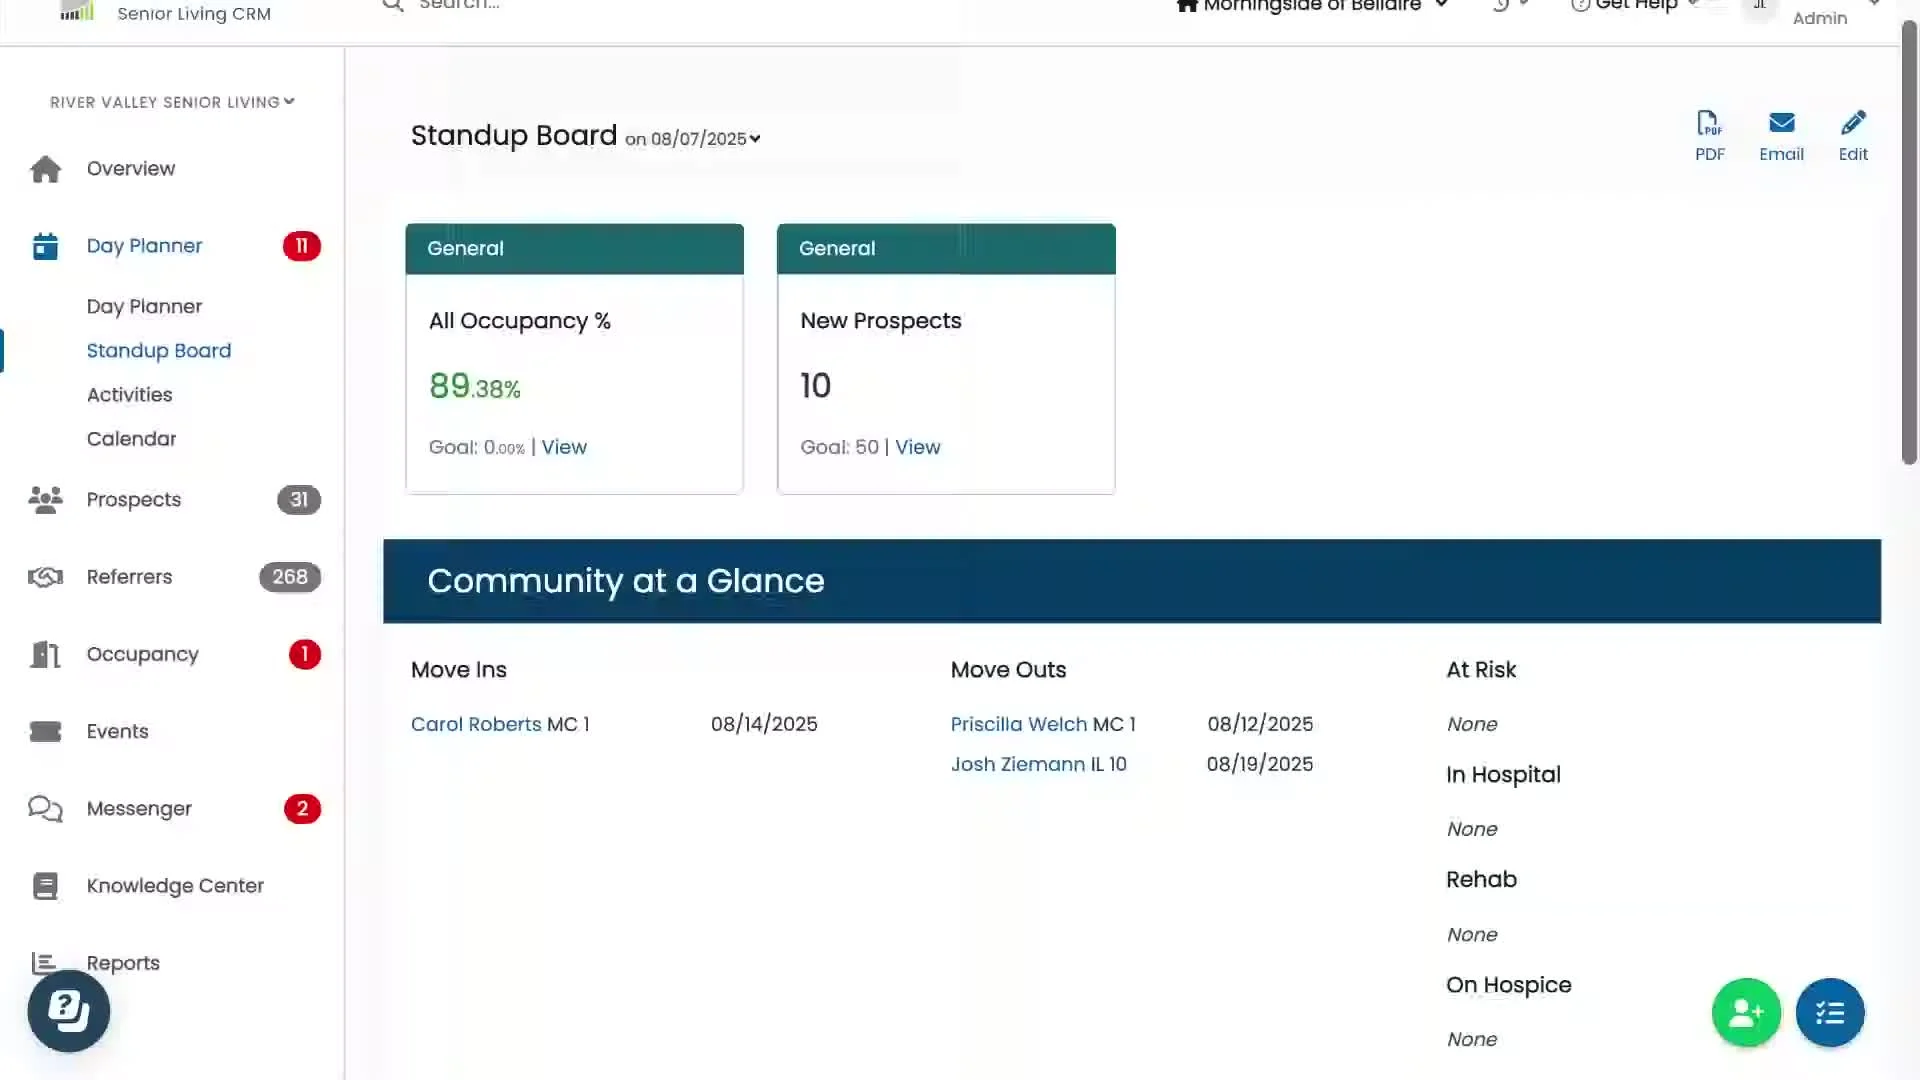Expand the River Valley Senior Living dropdown
The height and width of the screenshot is (1080, 1920).
[x=172, y=102]
